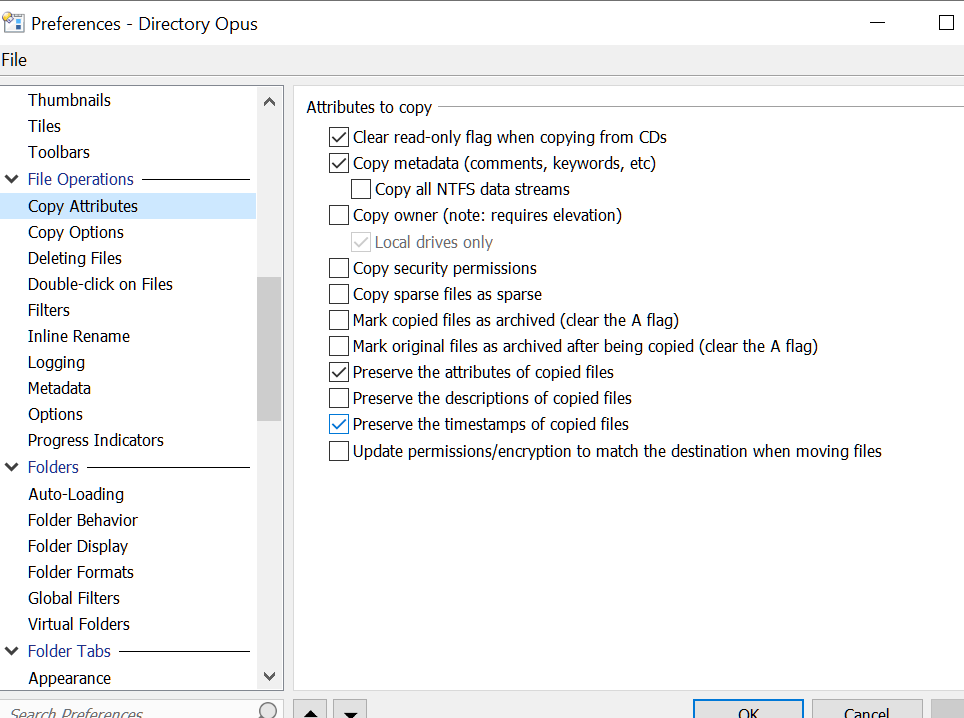The height and width of the screenshot is (718, 964).
Task: Select Filters under File Operations
Action: [x=49, y=310]
